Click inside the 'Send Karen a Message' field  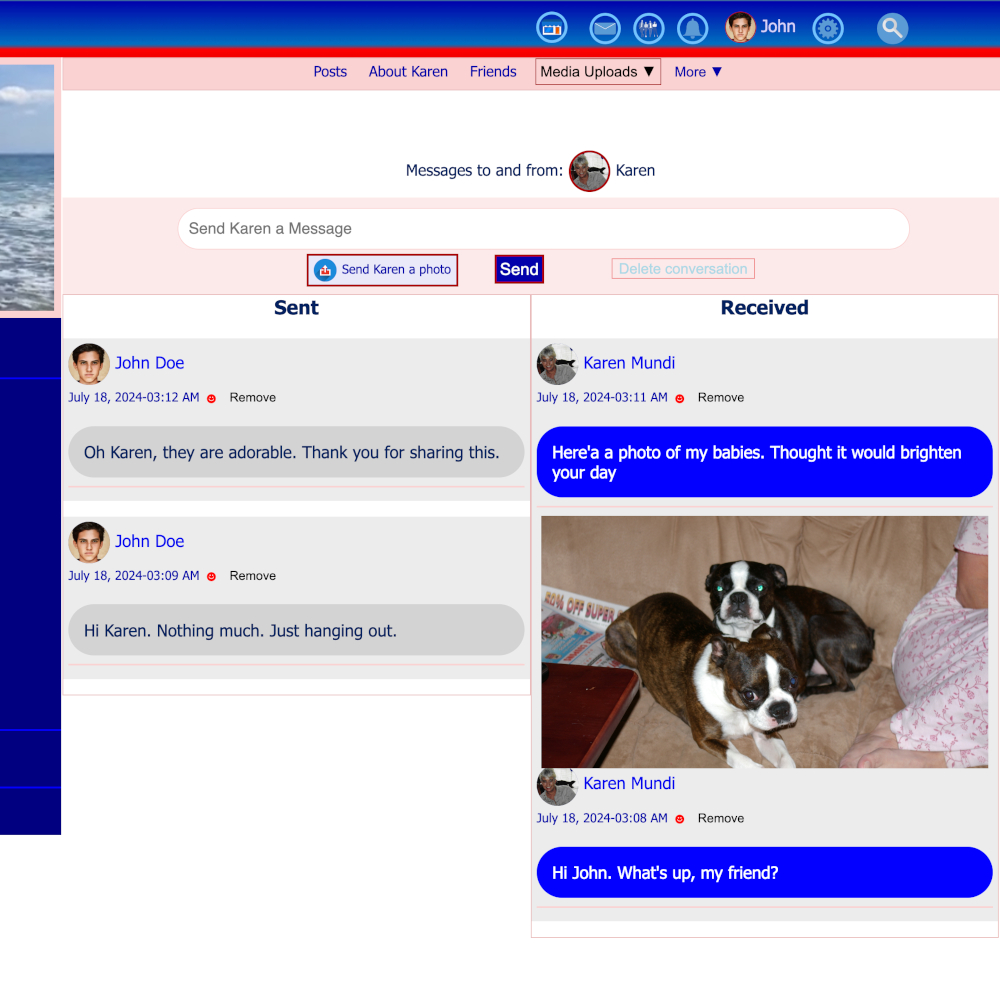pos(543,229)
